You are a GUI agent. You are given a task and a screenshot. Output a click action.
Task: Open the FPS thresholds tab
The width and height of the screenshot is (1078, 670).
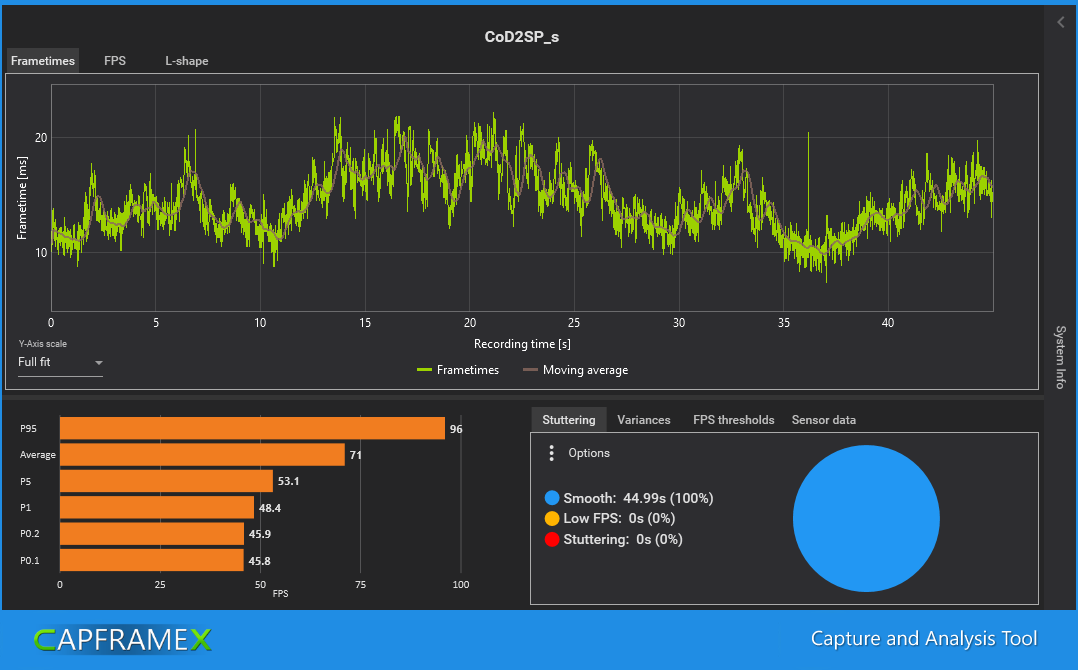734,420
